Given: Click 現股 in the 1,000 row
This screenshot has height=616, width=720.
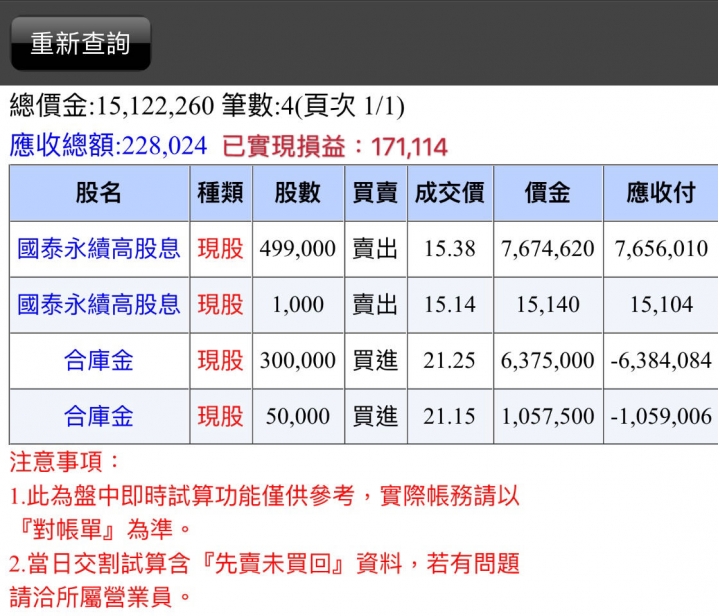Looking at the screenshot, I should point(221,305).
